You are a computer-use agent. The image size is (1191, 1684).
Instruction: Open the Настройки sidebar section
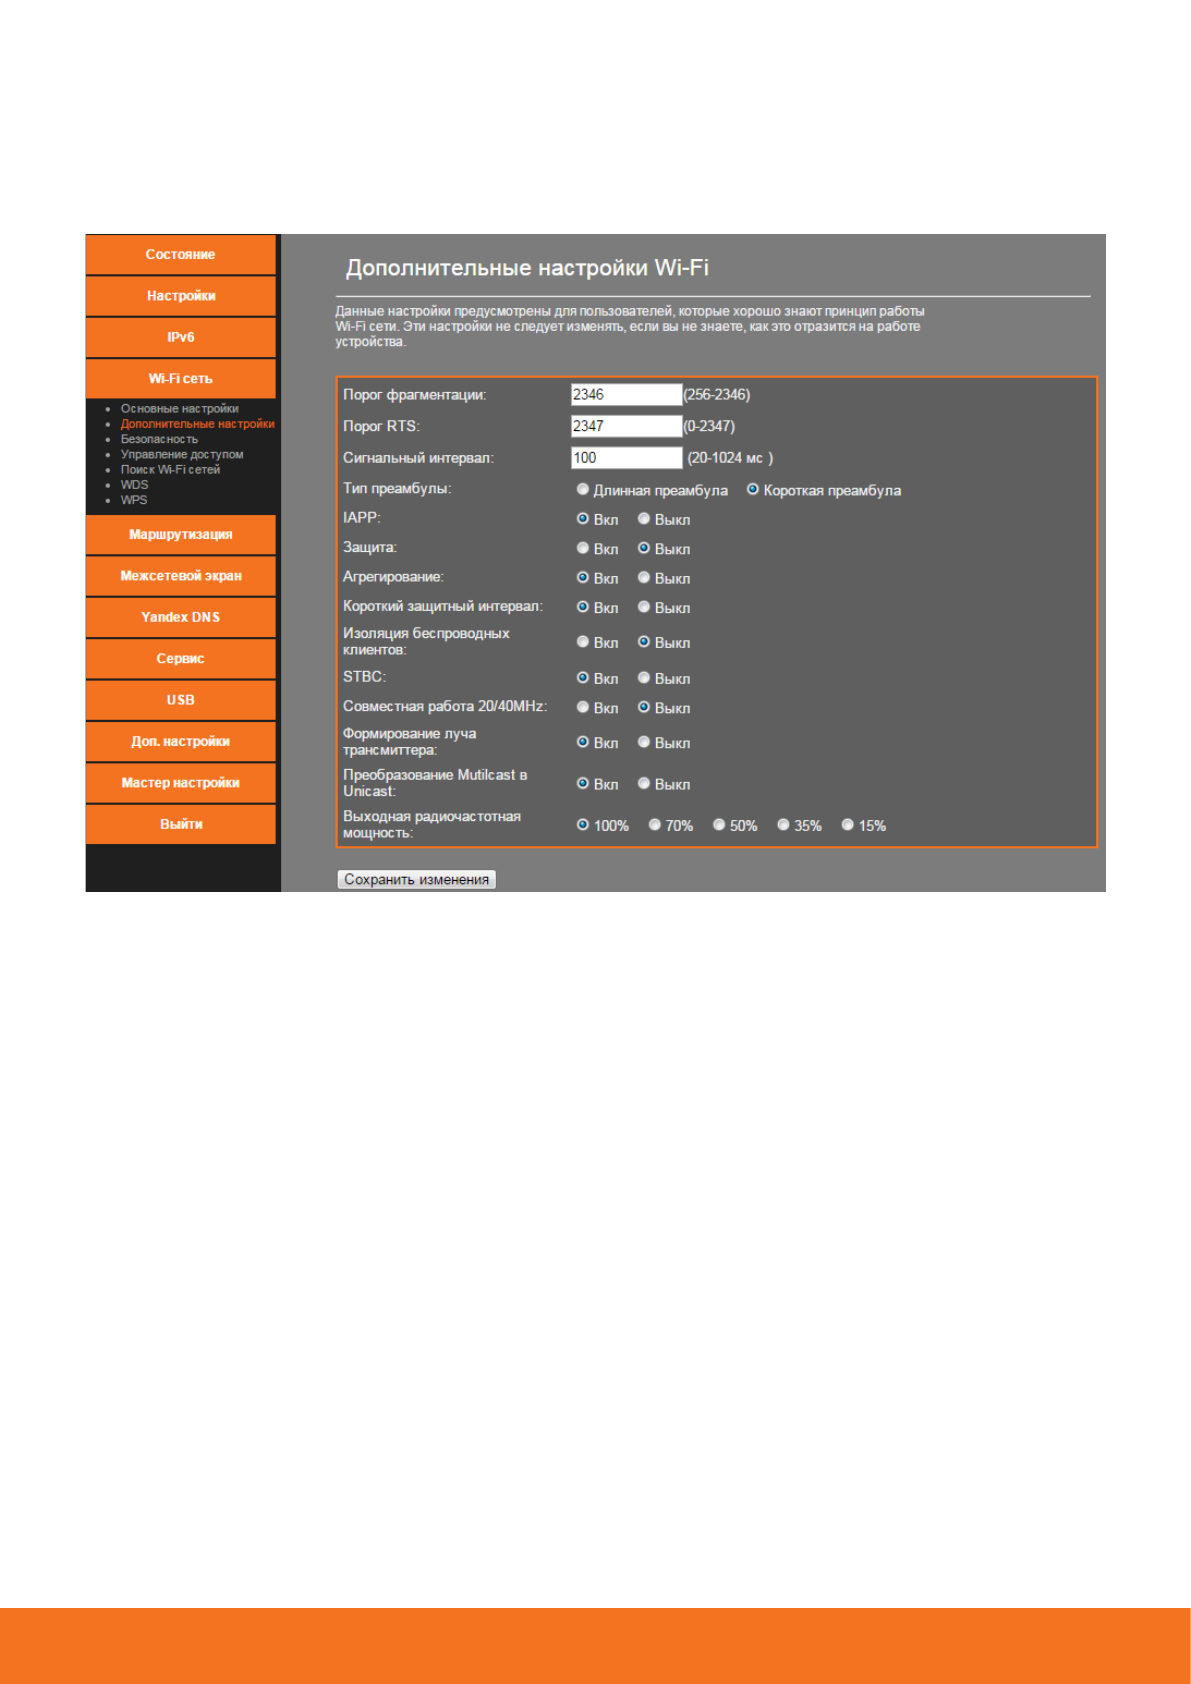coord(180,296)
